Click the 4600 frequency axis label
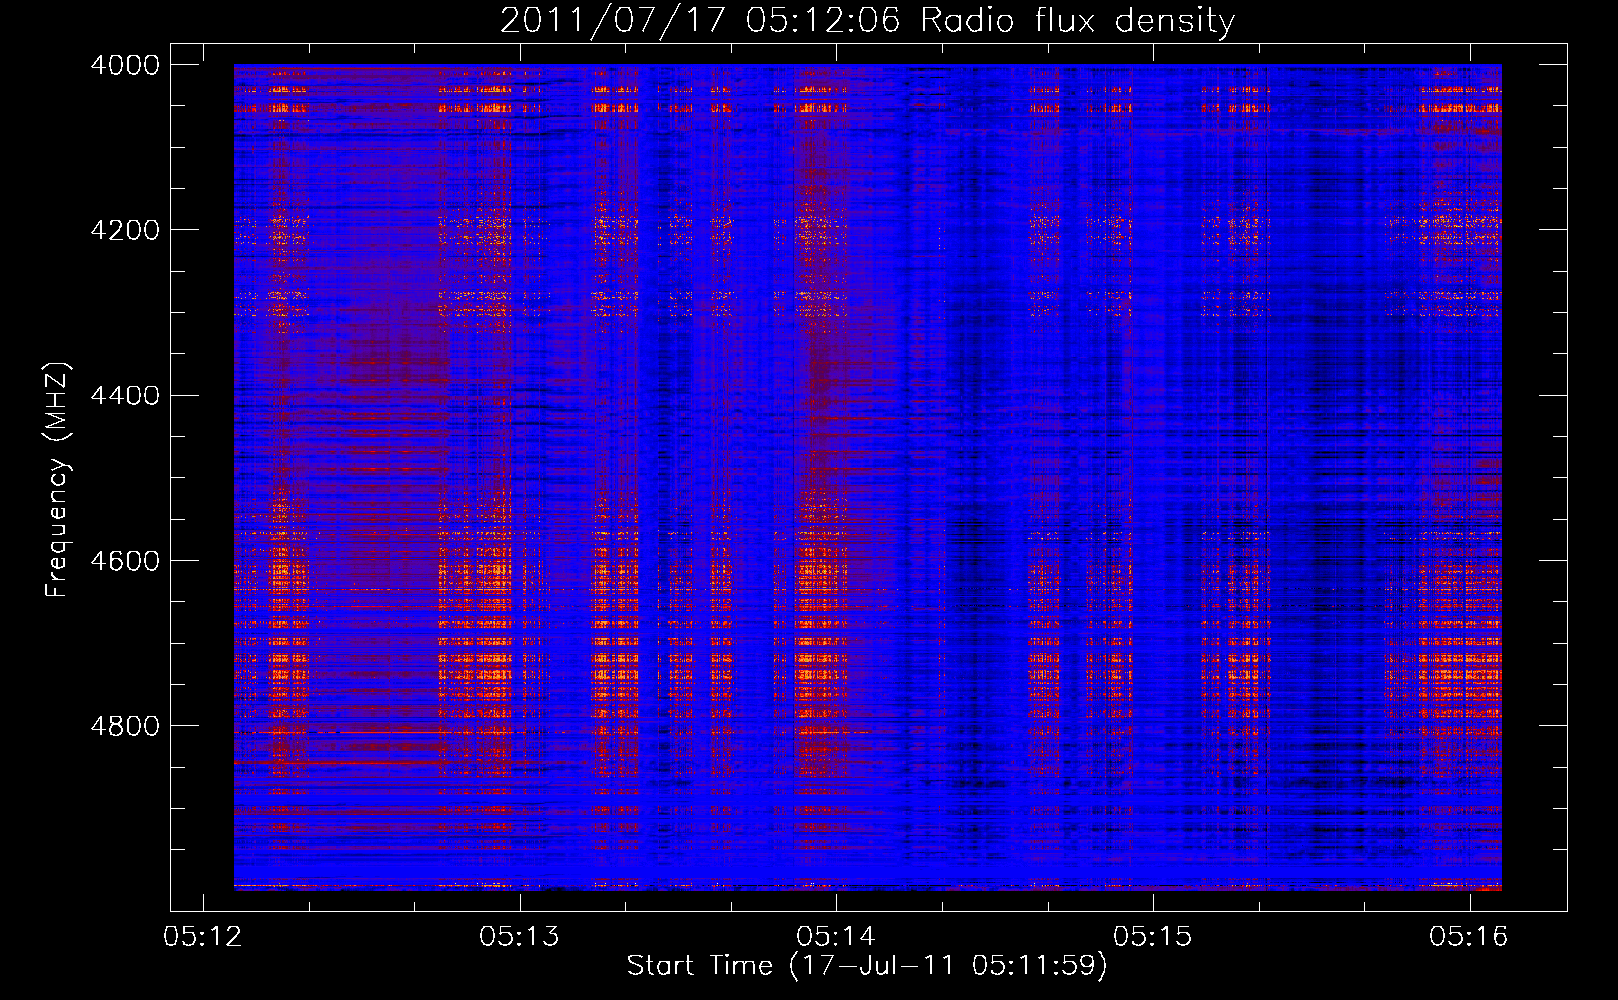This screenshot has width=1618, height=1000. point(125,561)
